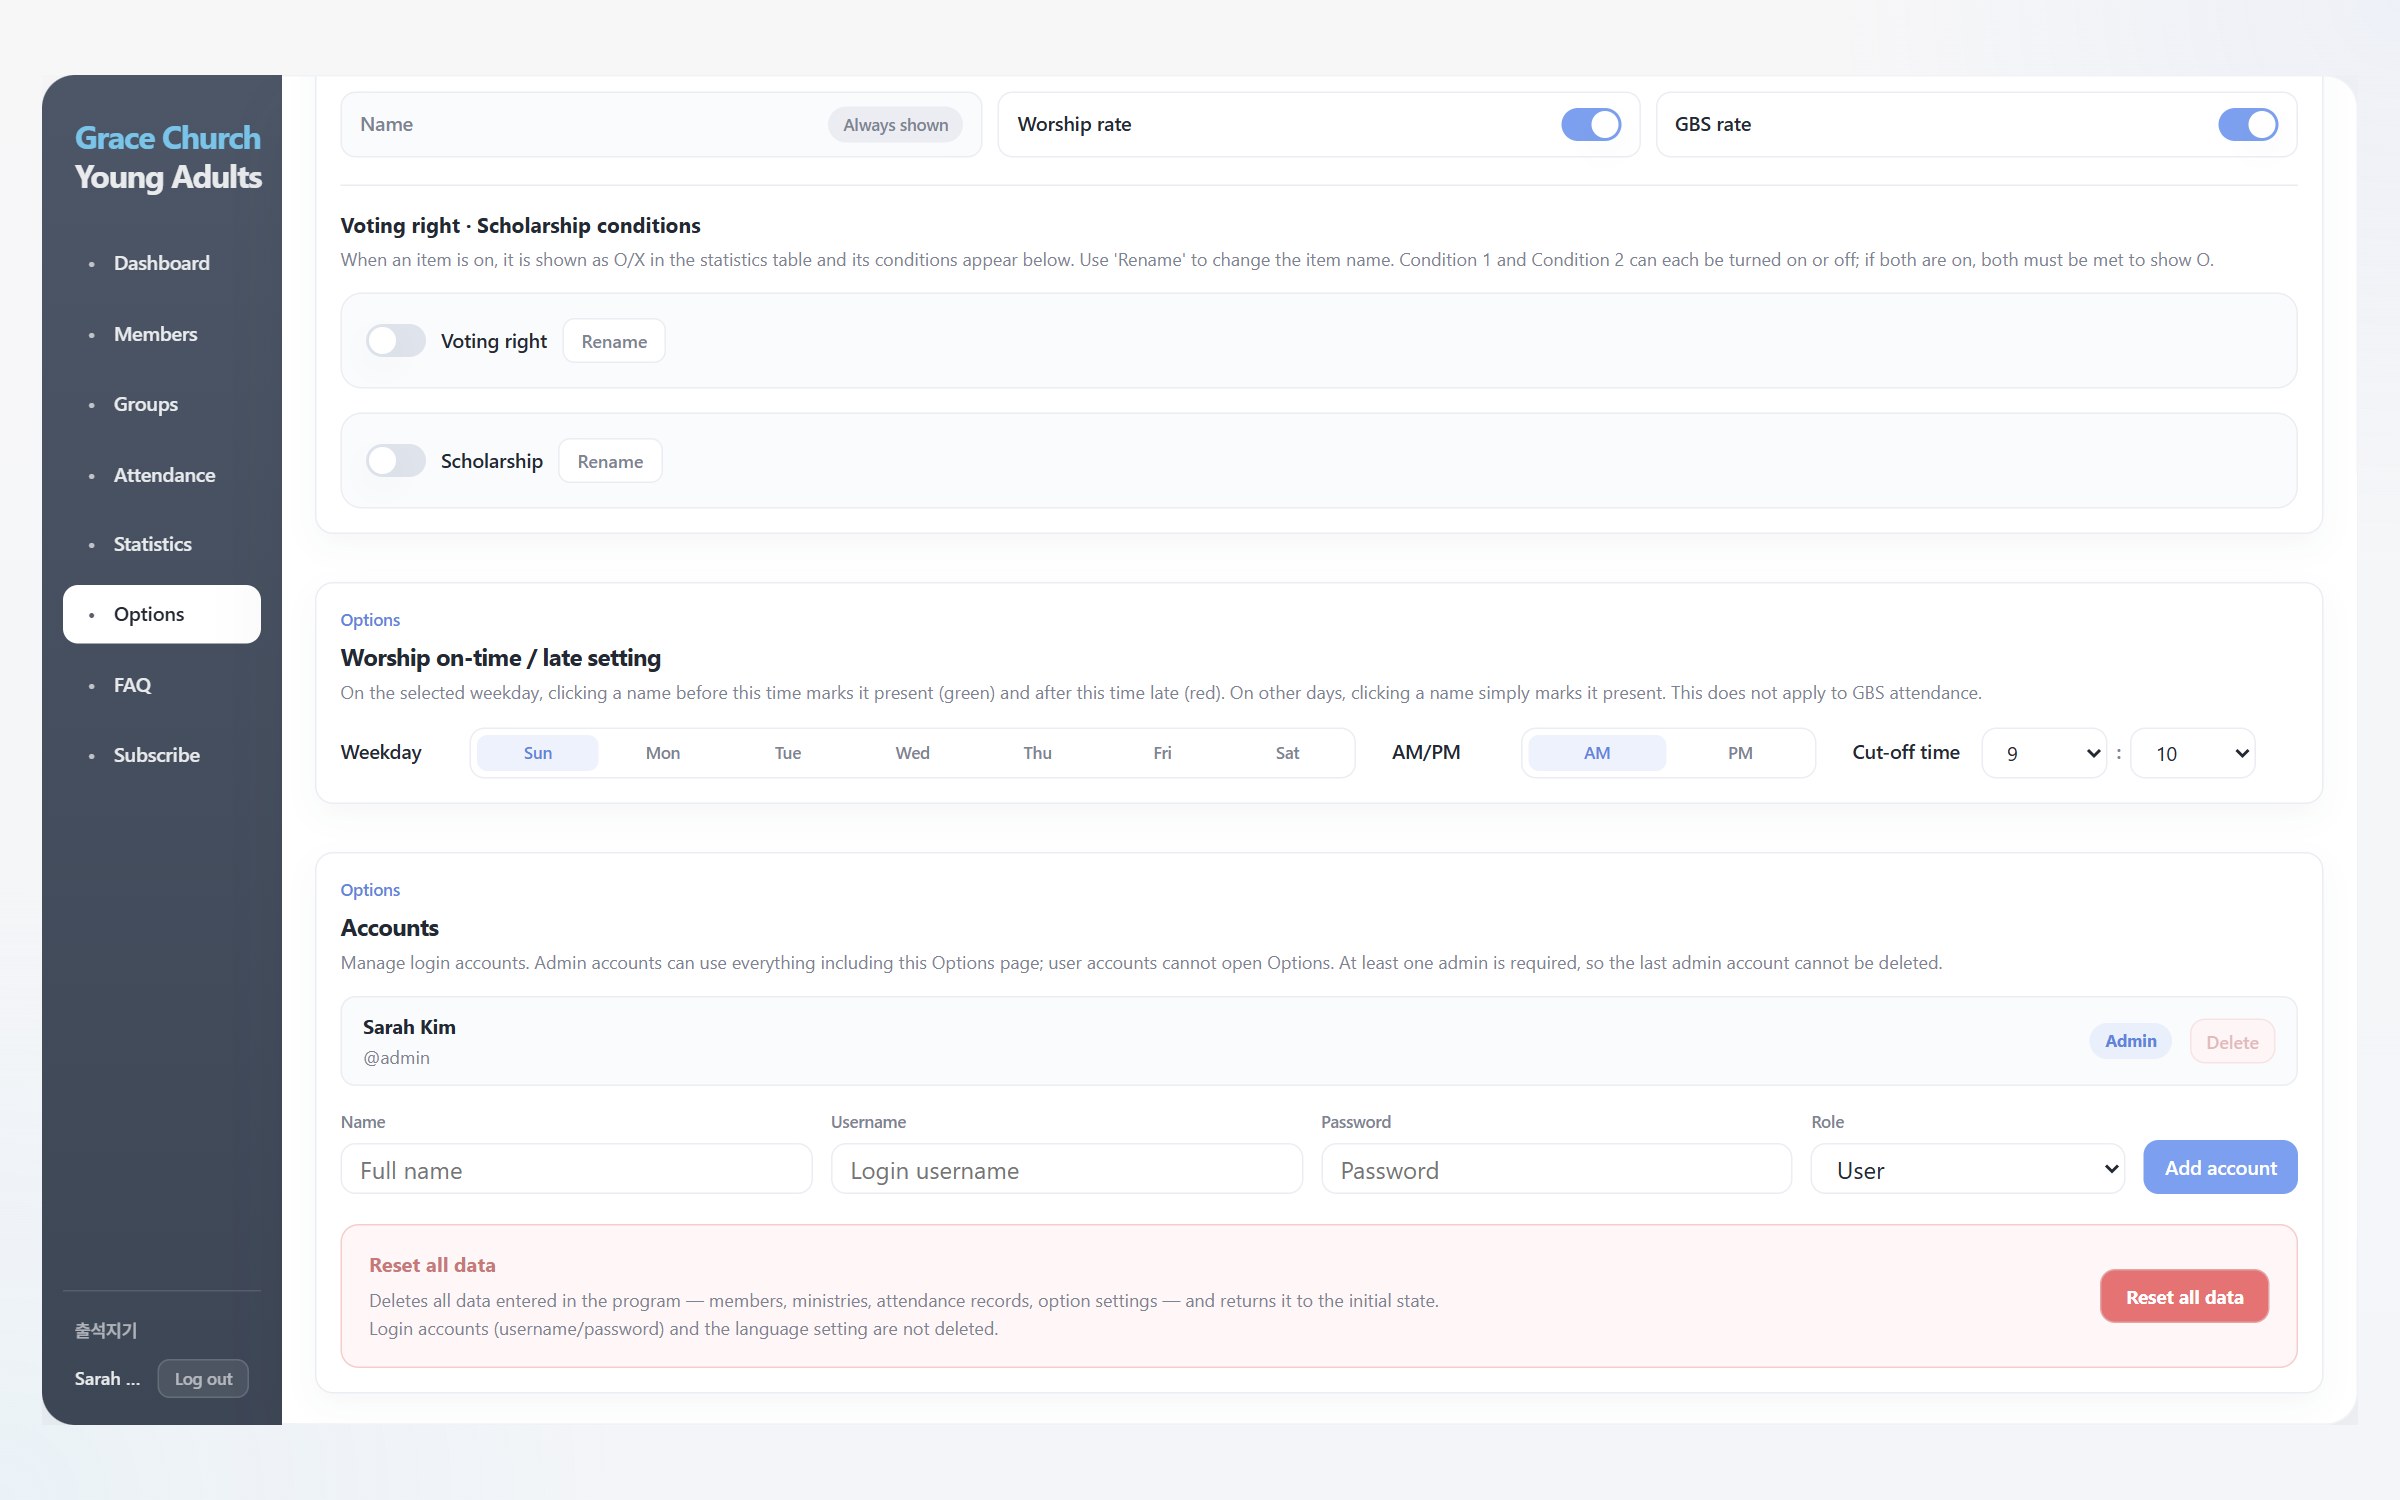Select Options in the sidebar

(161, 614)
